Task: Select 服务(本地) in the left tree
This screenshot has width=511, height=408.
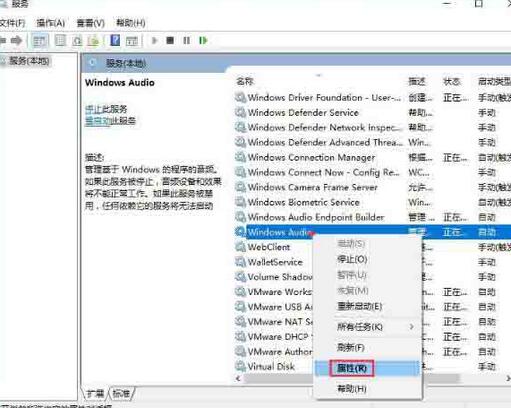Action: tap(29, 61)
